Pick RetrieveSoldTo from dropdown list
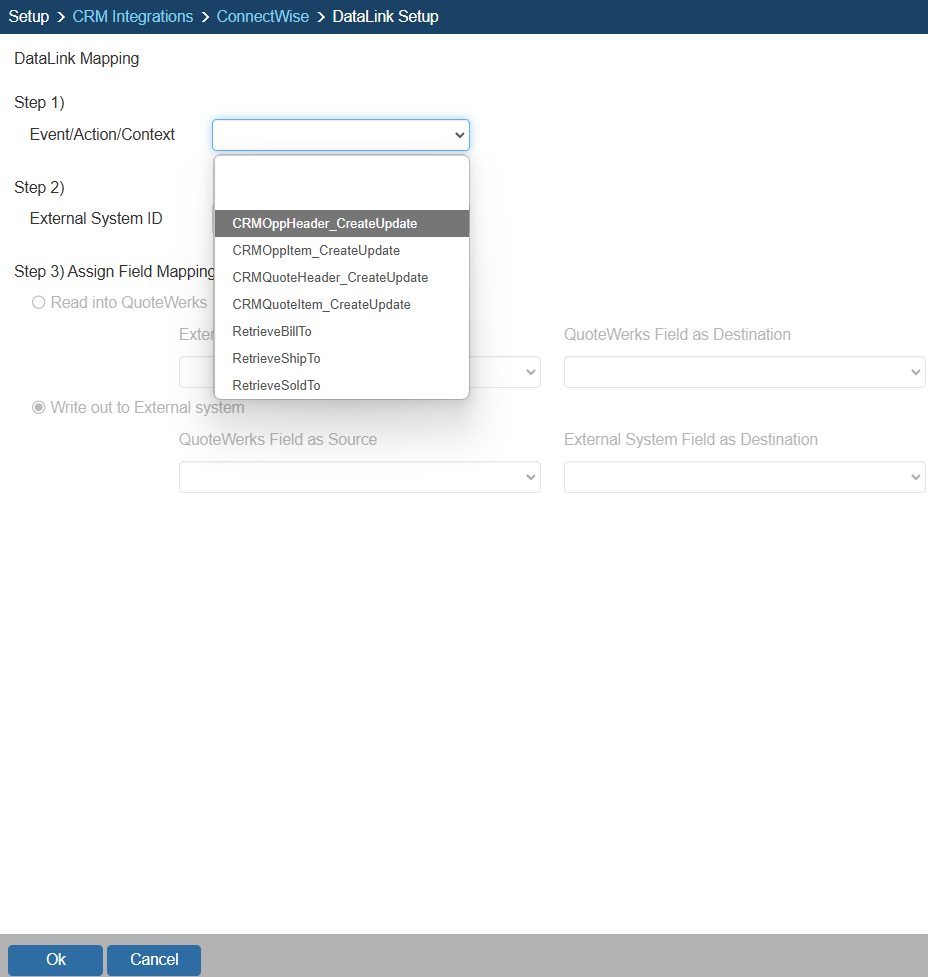928x977 pixels. [342, 385]
